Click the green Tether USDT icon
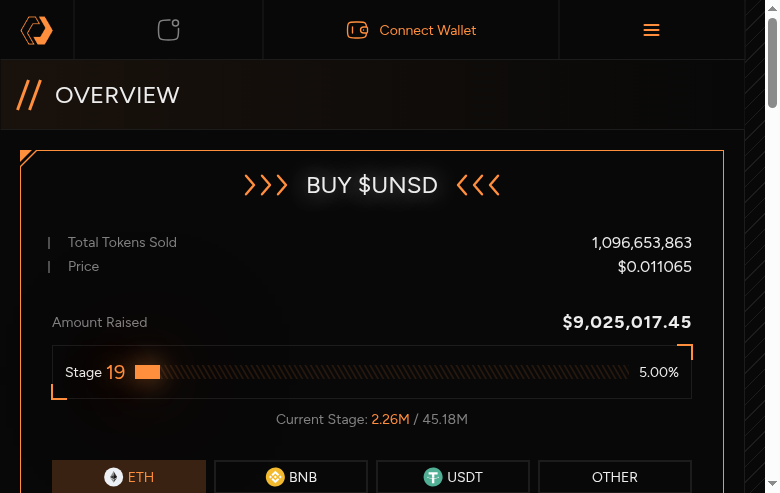 click(433, 477)
